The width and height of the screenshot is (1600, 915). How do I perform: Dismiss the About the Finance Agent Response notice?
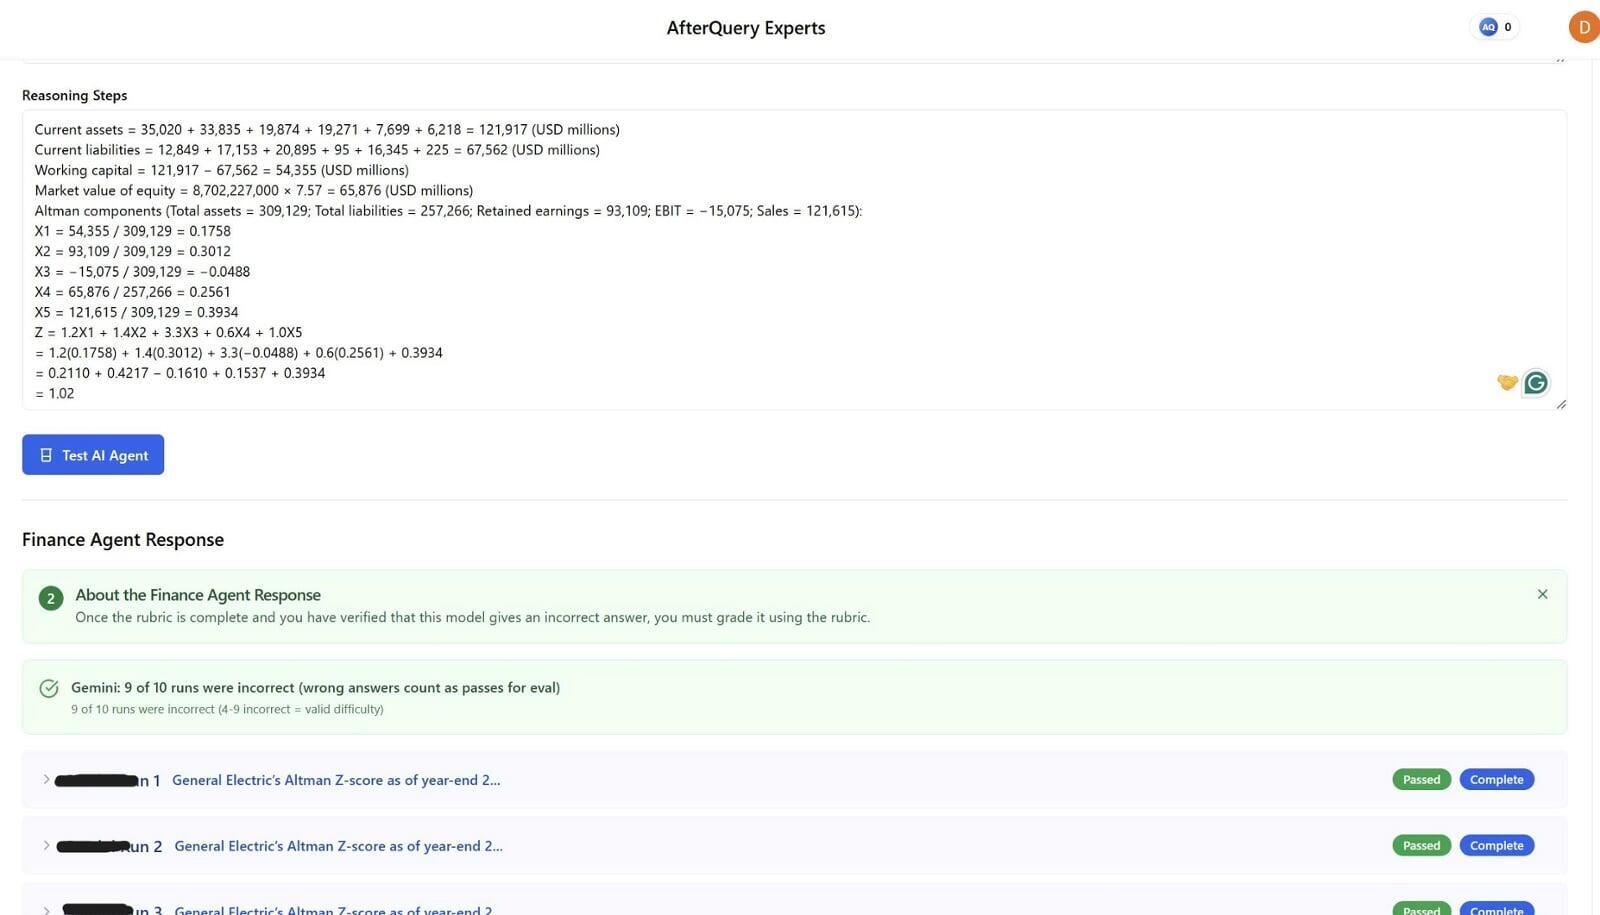[x=1542, y=594]
